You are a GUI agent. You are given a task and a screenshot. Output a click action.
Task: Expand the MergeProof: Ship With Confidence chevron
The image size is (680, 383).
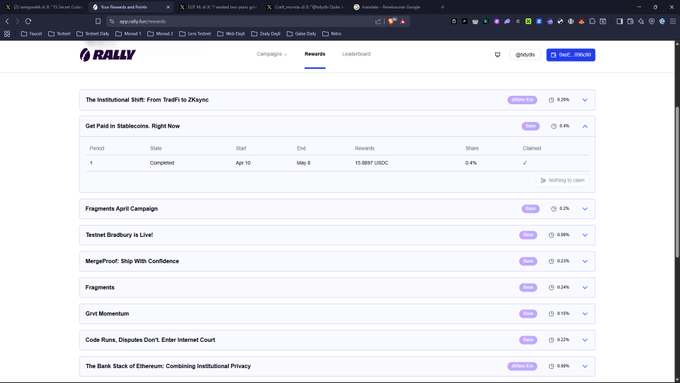[x=585, y=261]
